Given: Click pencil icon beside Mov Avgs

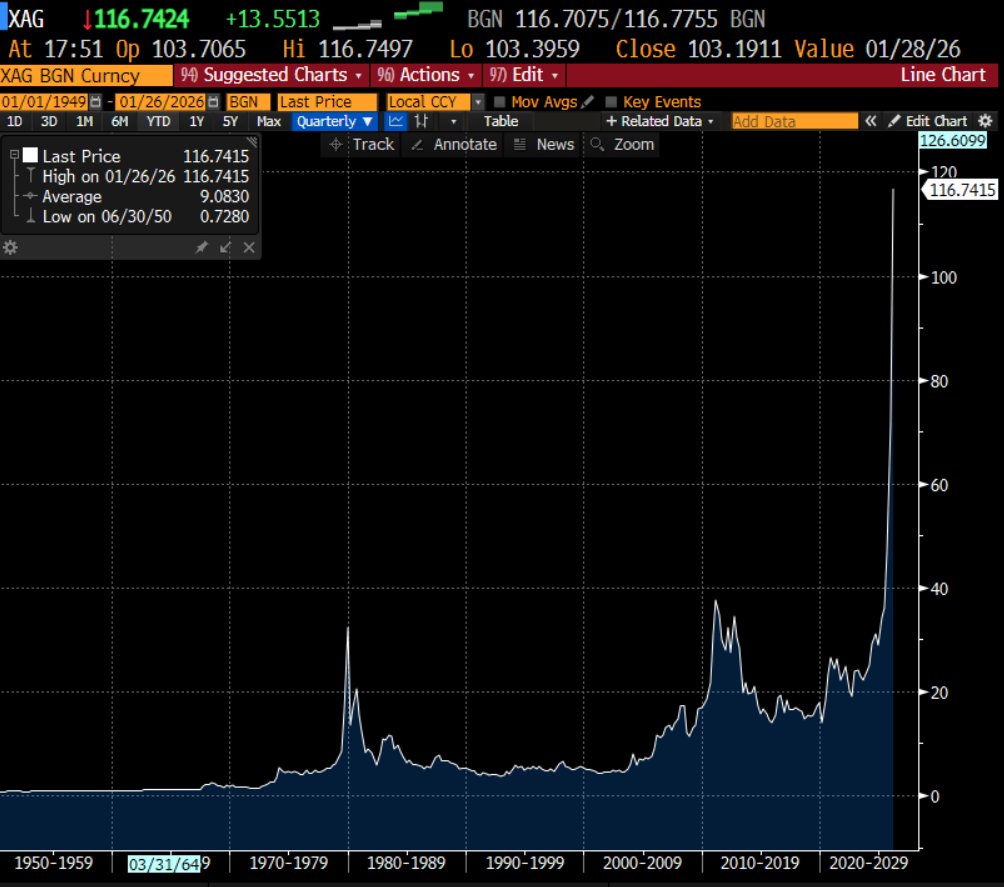Looking at the screenshot, I should click(x=588, y=101).
